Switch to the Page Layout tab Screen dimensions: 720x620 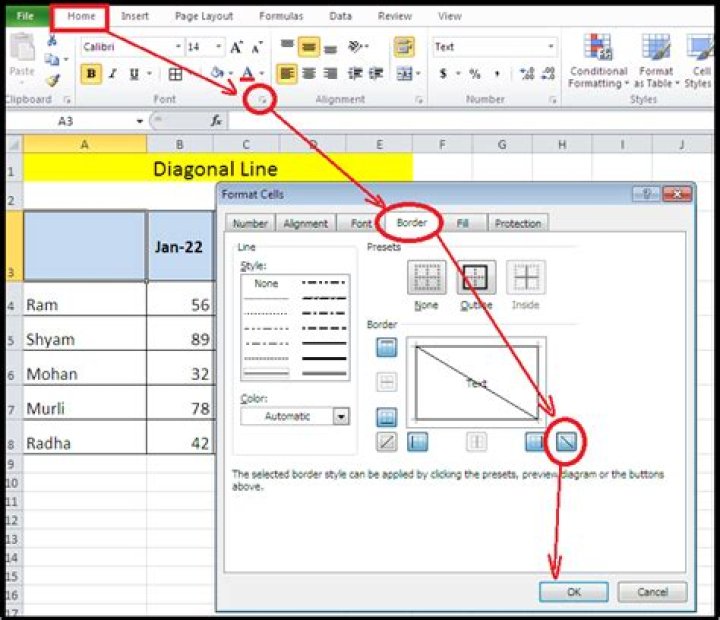click(x=204, y=16)
